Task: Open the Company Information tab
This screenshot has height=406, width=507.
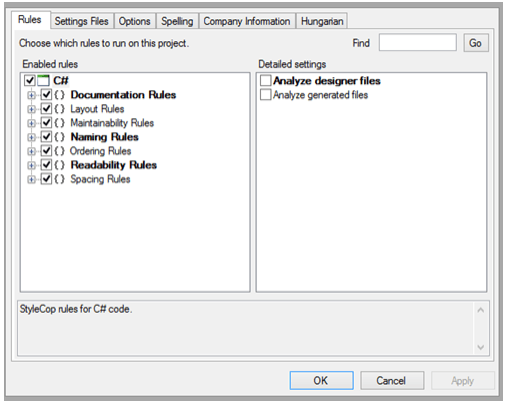Action: tap(247, 21)
